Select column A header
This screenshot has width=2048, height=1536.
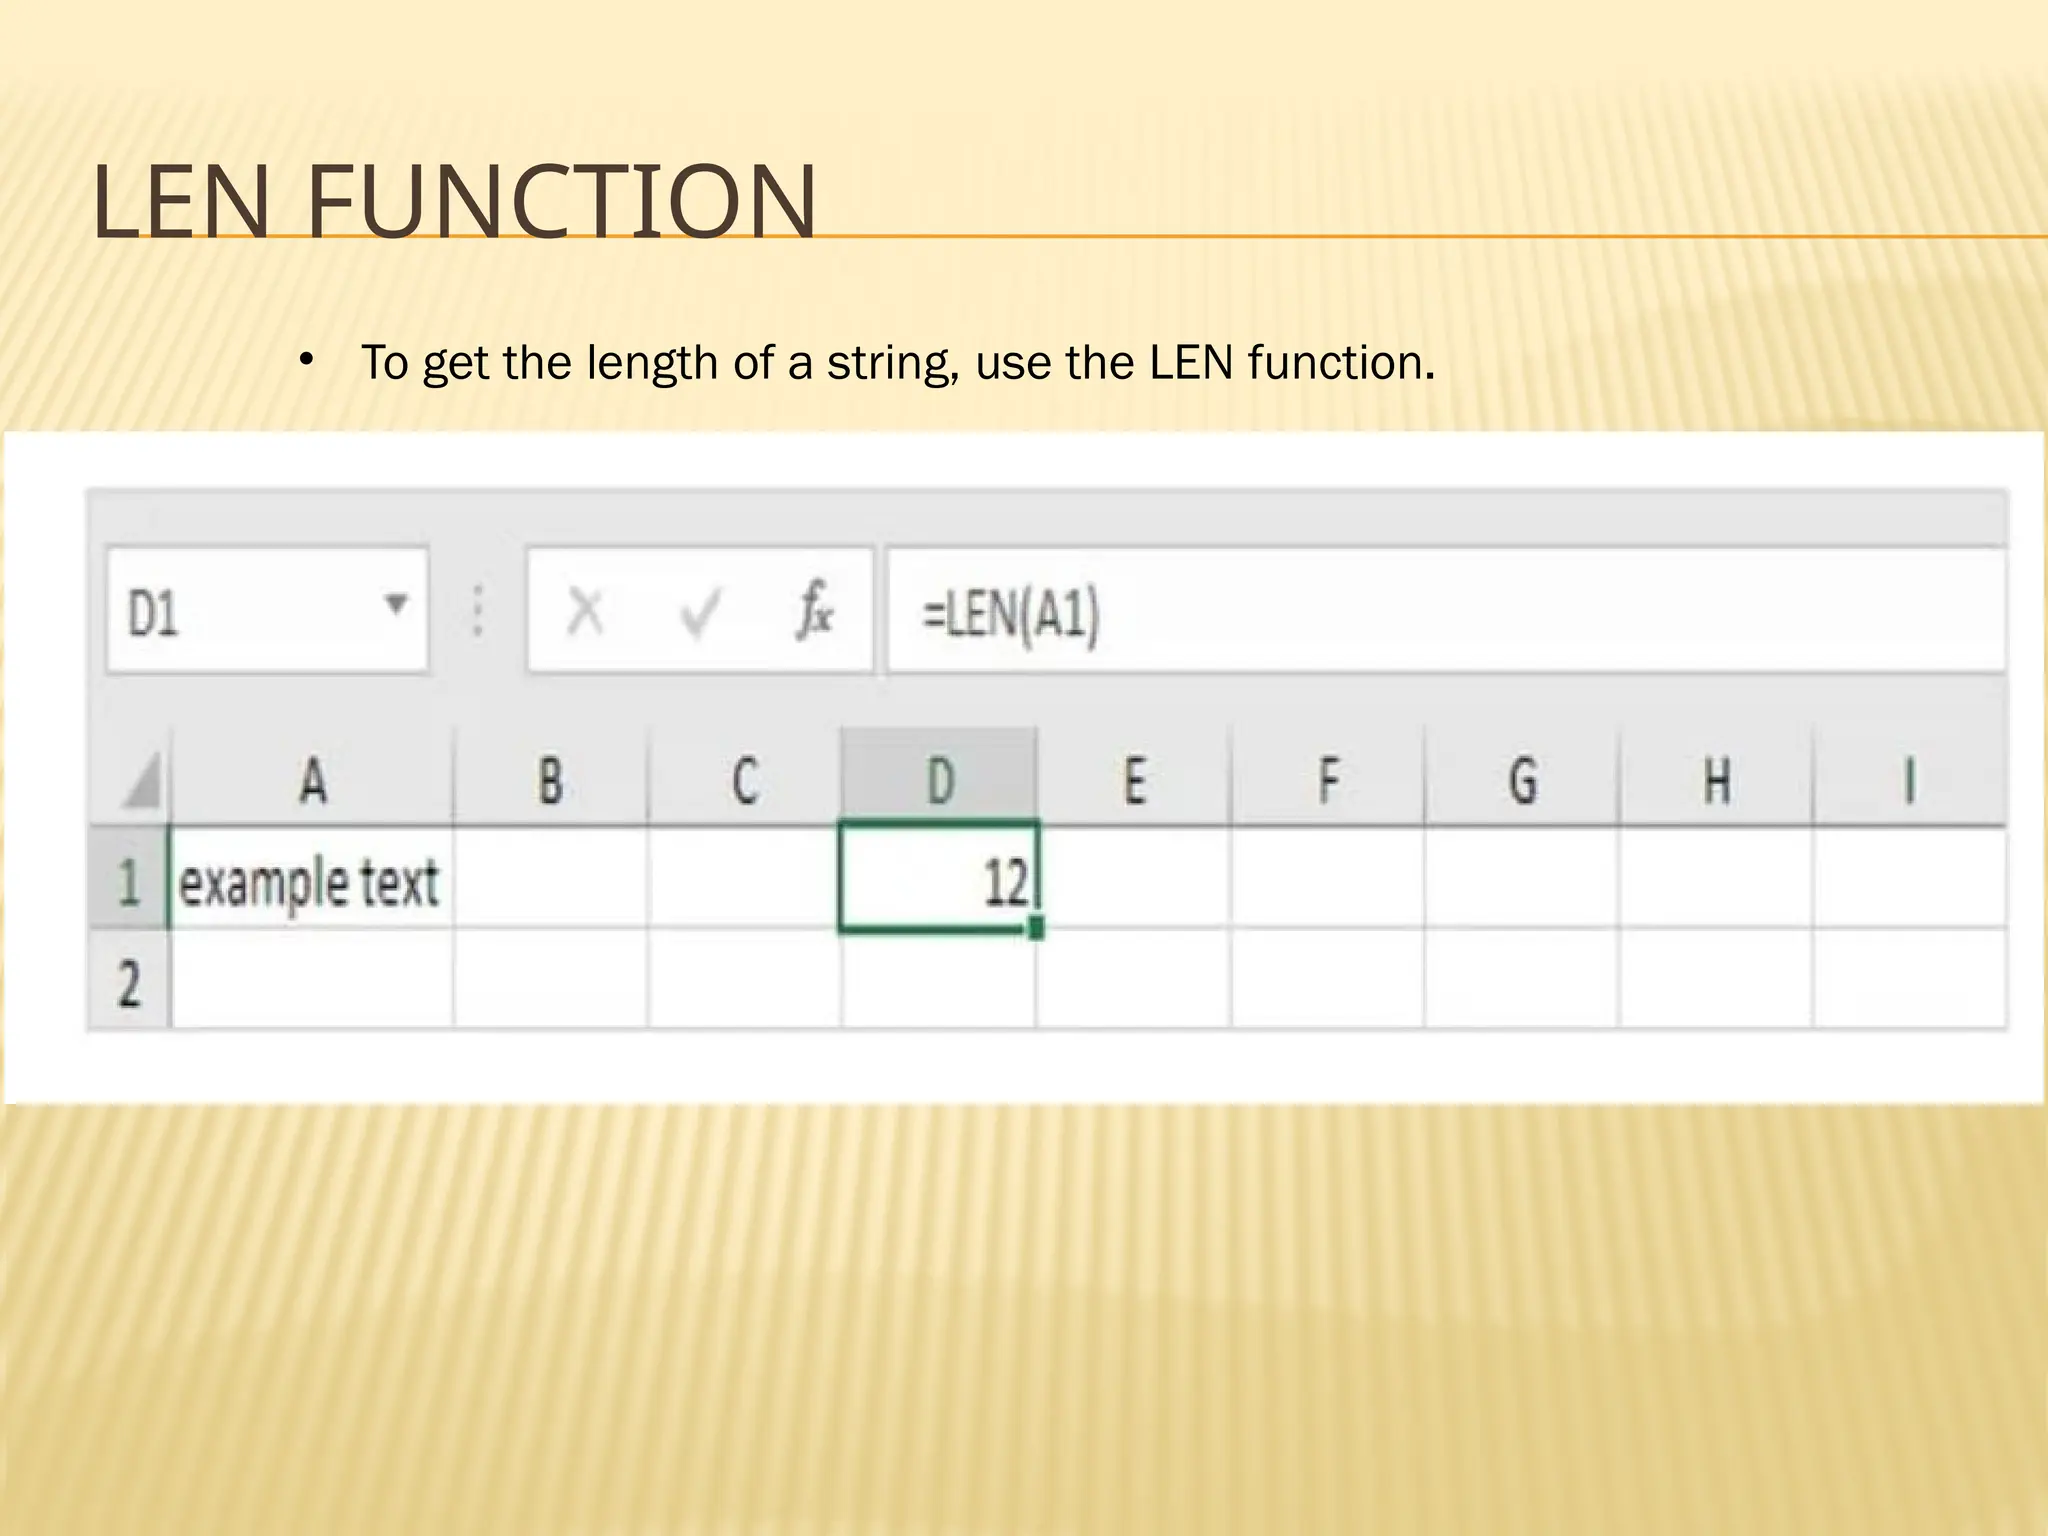point(312,780)
